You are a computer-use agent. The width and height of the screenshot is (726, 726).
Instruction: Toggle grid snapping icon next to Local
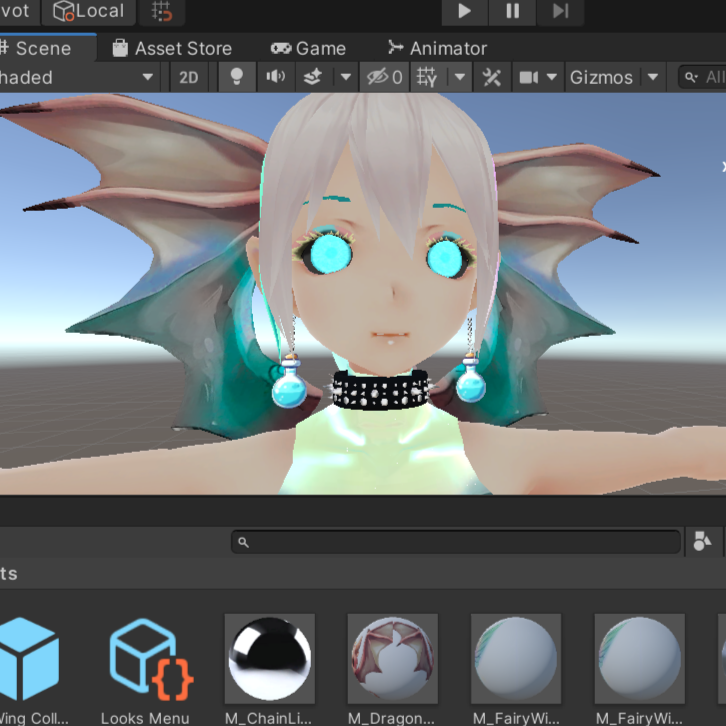[162, 11]
